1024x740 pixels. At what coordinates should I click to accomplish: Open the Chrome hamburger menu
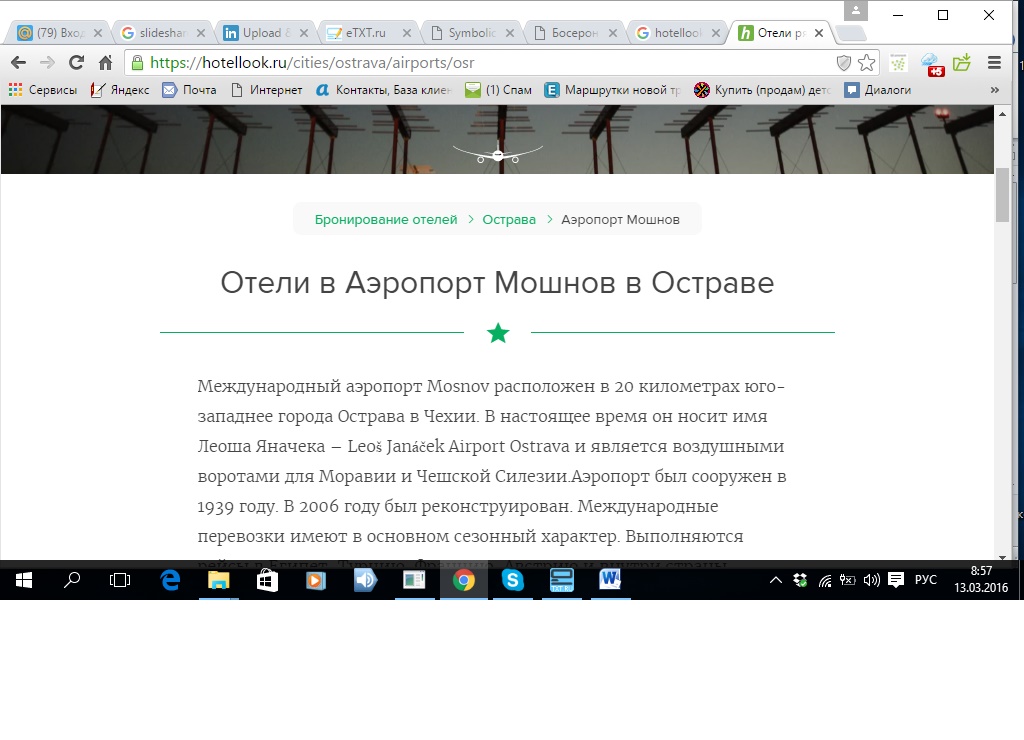[994, 63]
